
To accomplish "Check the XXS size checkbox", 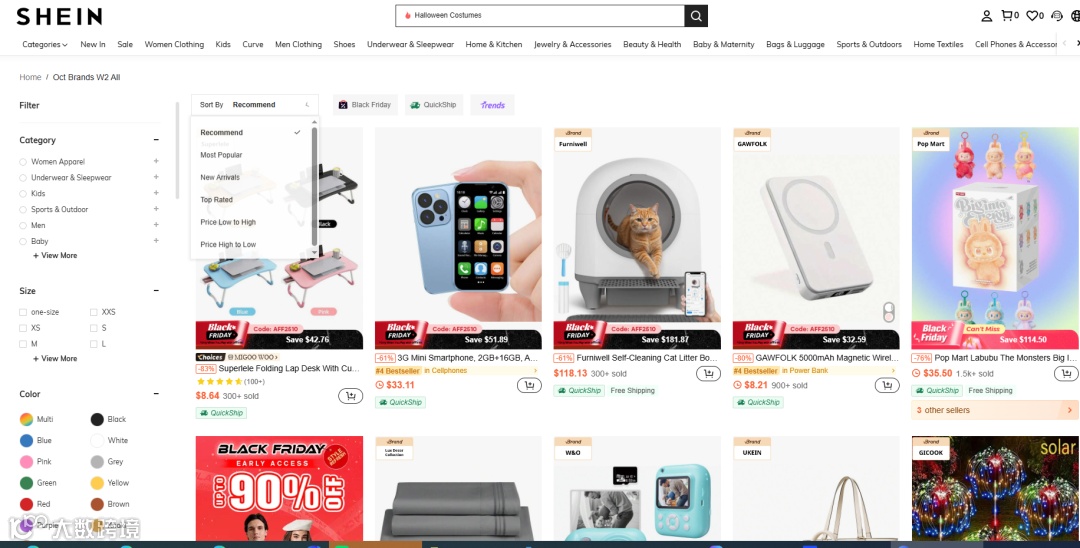I will [94, 312].
